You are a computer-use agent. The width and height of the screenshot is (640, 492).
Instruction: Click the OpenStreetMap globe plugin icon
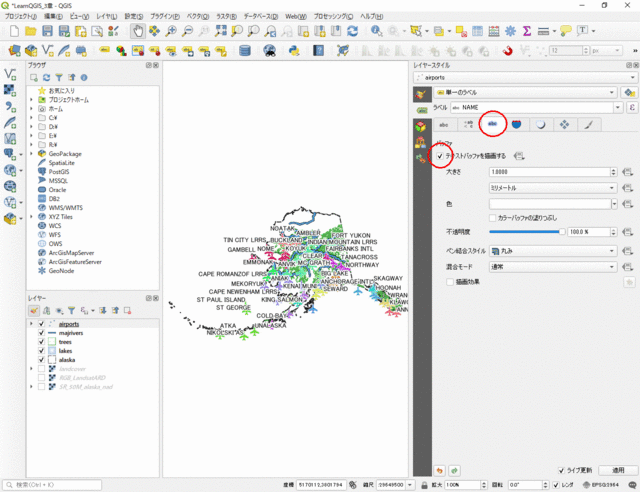coord(269,51)
